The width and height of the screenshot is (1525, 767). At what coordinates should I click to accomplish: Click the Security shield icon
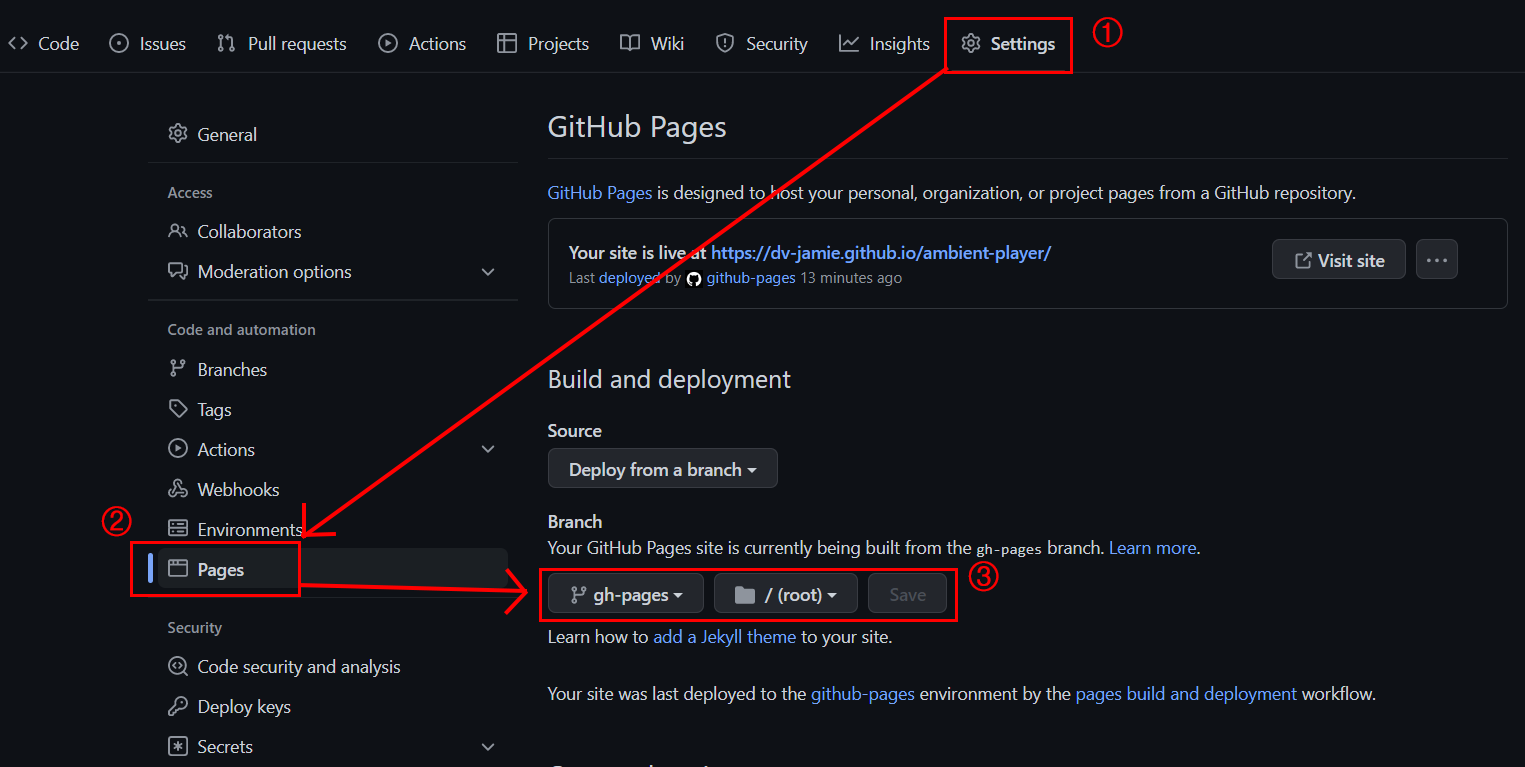tap(725, 43)
